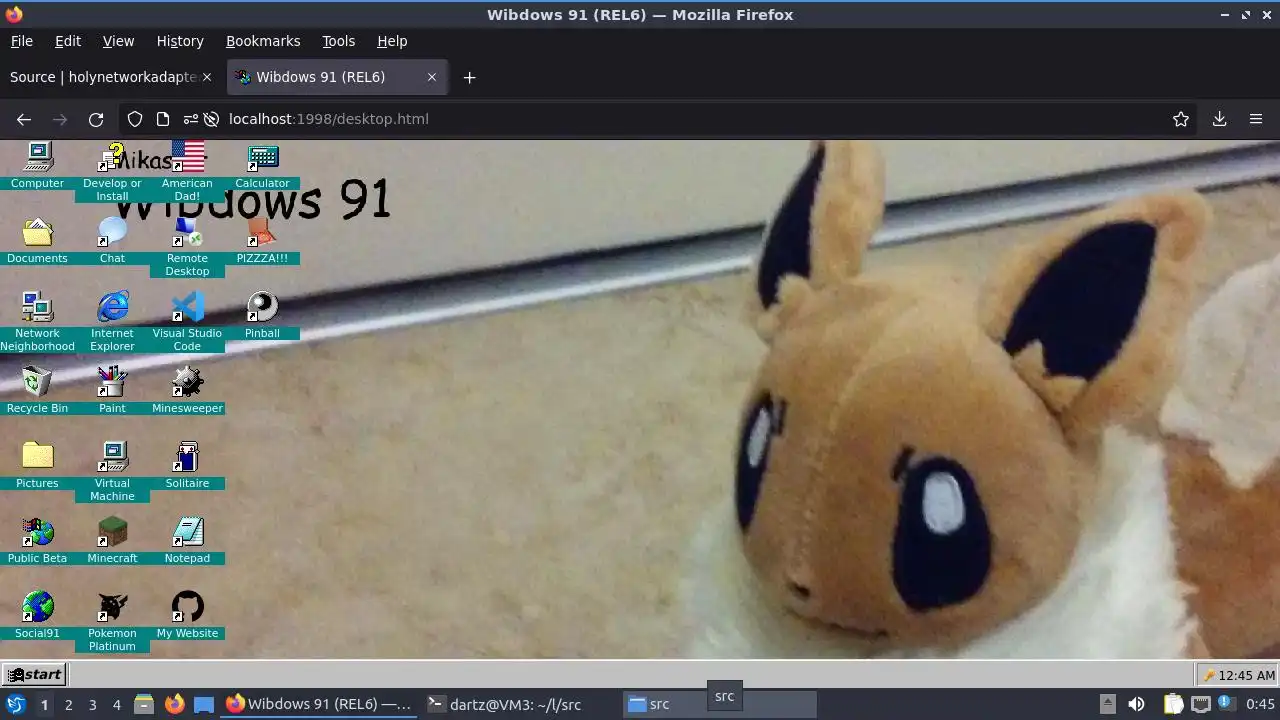Open the Virtual Machine icon
Viewport: 1280px width, 720px height.
(112, 471)
